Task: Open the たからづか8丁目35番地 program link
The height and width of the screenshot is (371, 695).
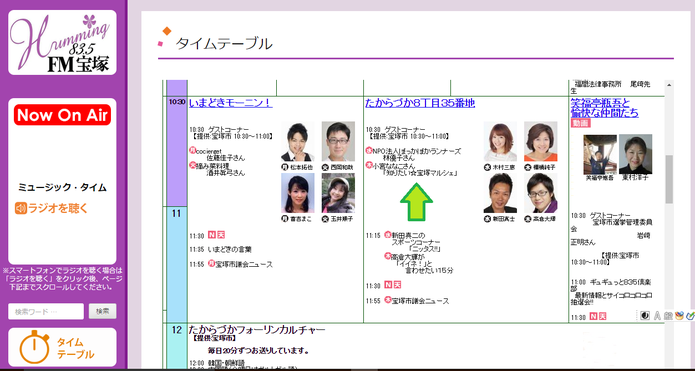Action: (x=420, y=103)
